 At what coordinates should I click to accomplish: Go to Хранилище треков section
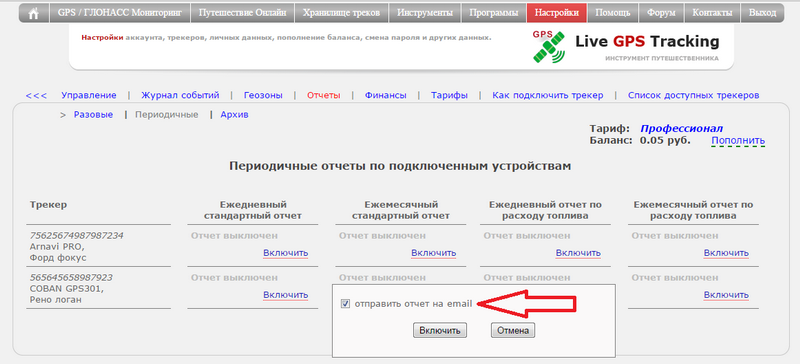(x=341, y=13)
